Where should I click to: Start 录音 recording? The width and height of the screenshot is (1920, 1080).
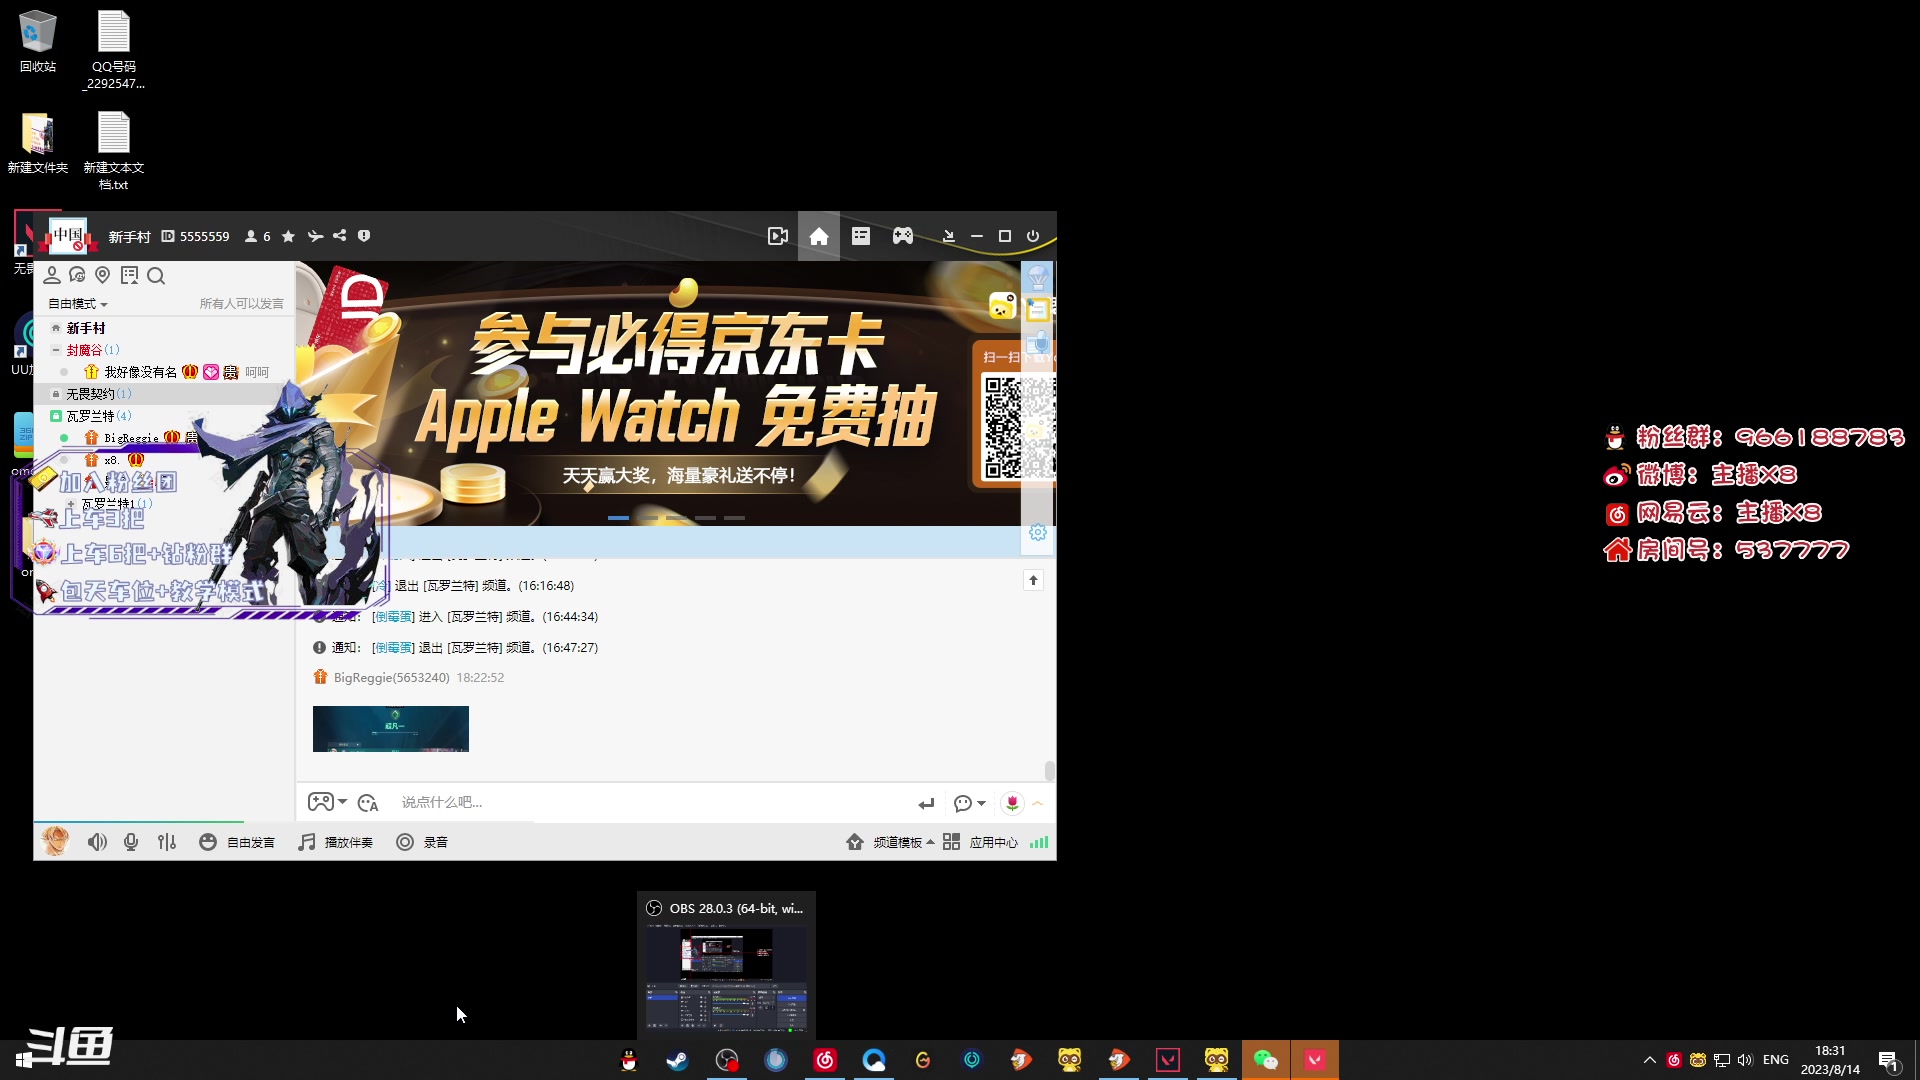(x=422, y=842)
